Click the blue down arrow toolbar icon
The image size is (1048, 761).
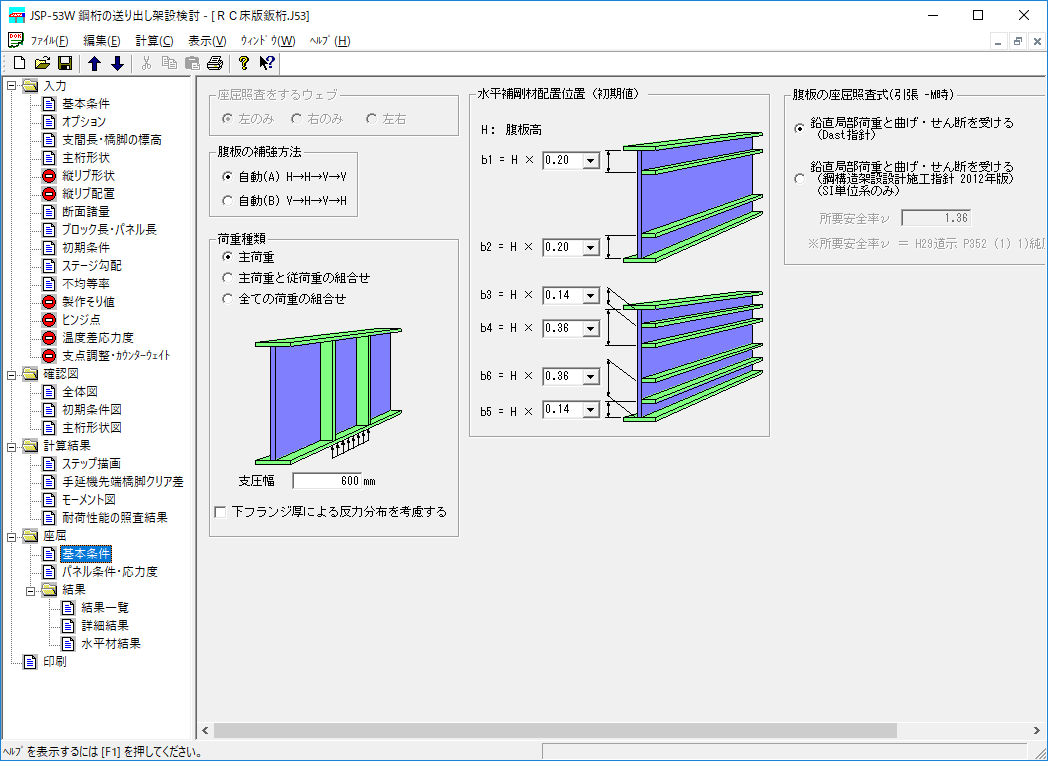click(117, 64)
